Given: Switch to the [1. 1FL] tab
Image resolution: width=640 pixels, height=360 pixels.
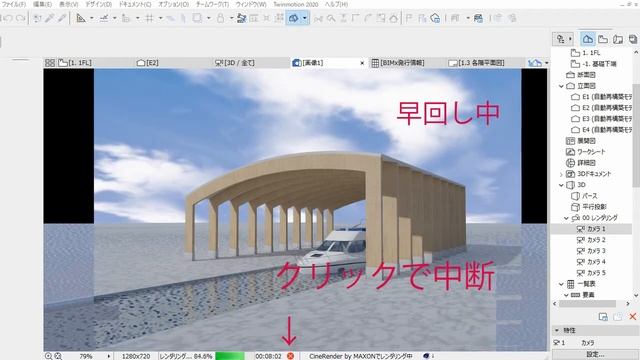Looking at the screenshot, I should (75, 63).
